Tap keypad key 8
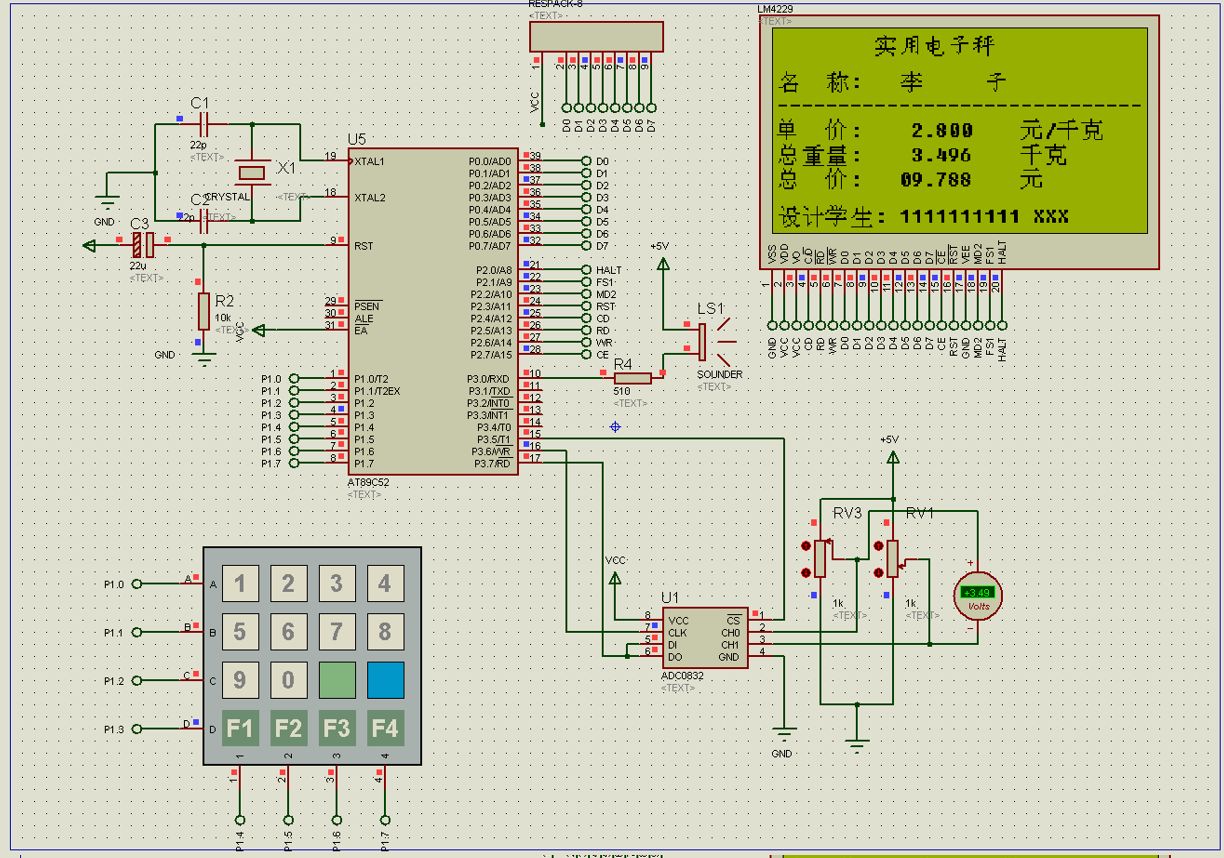This screenshot has height=858, width=1224. pyautogui.click(x=385, y=632)
